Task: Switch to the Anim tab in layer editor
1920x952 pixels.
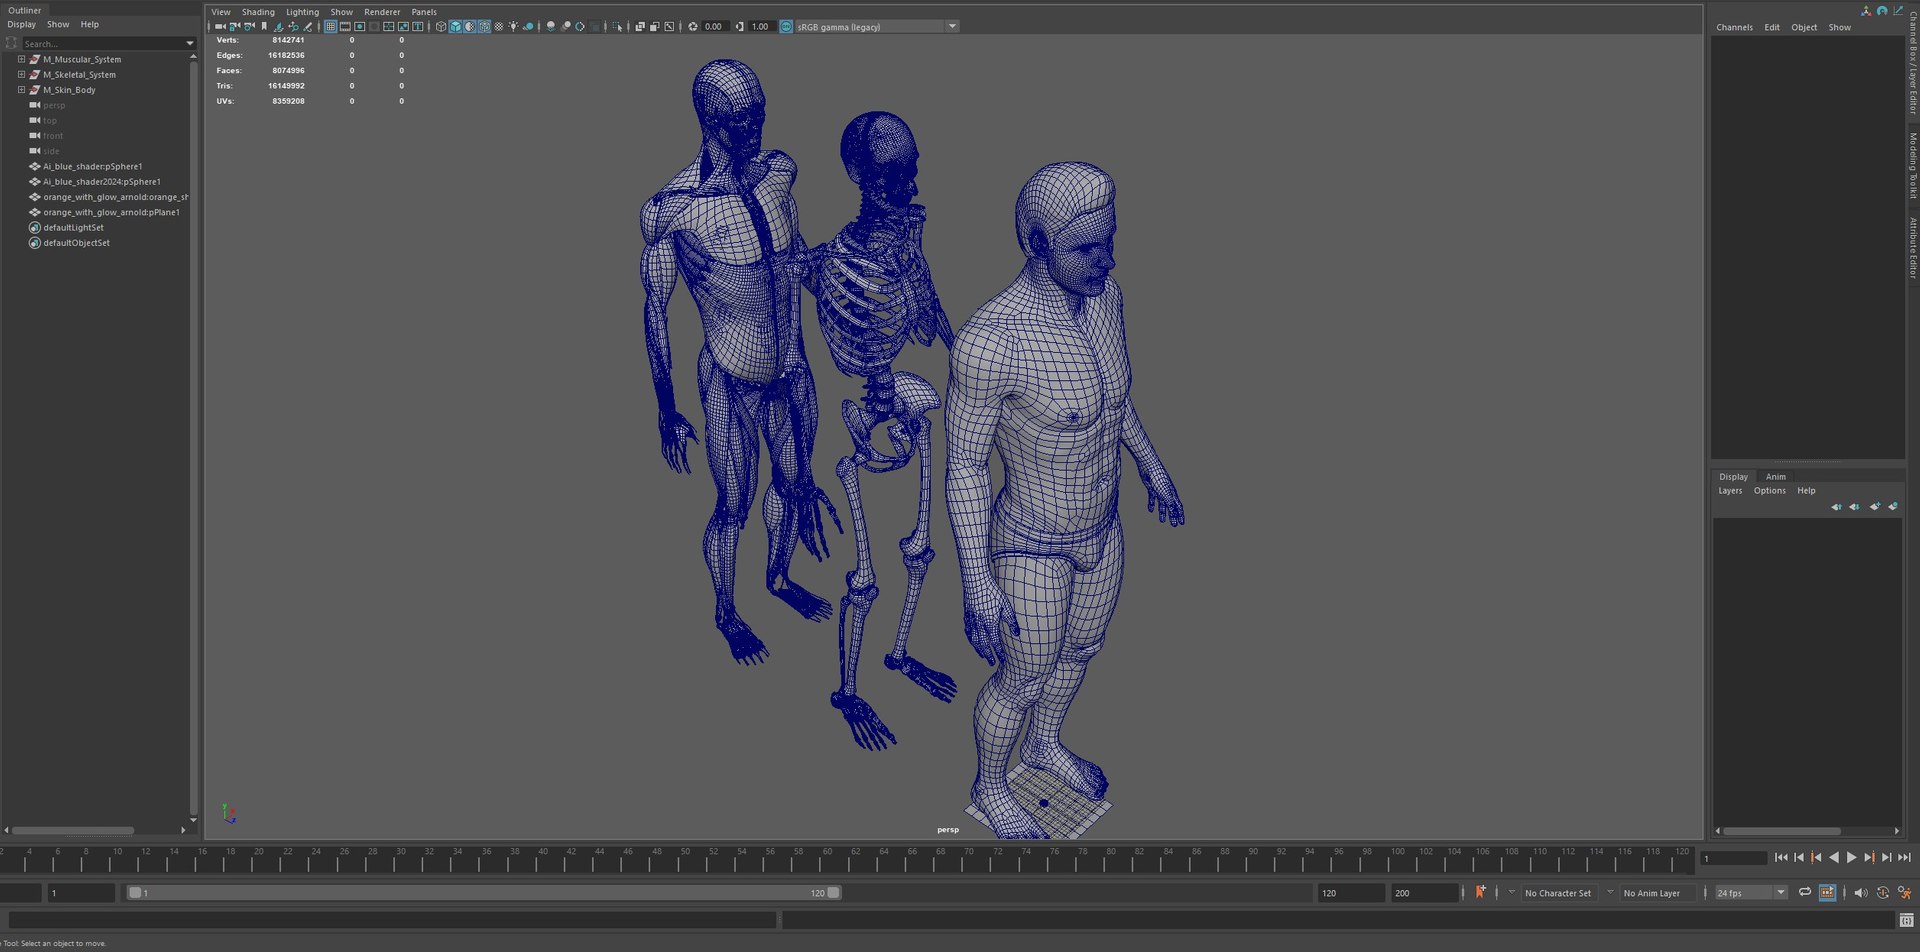Action: 1775,476
